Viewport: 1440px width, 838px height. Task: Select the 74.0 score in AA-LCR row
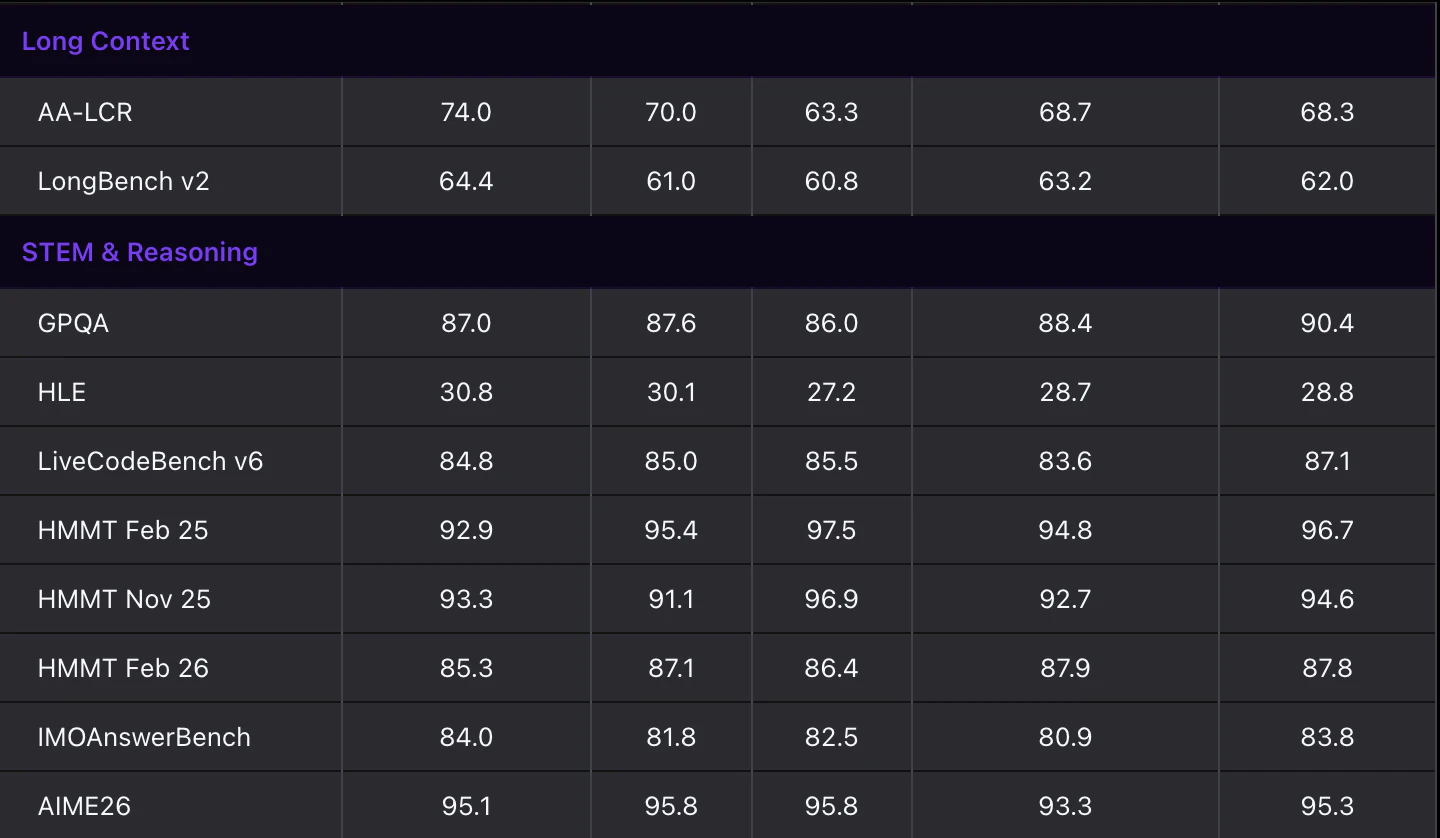click(466, 112)
